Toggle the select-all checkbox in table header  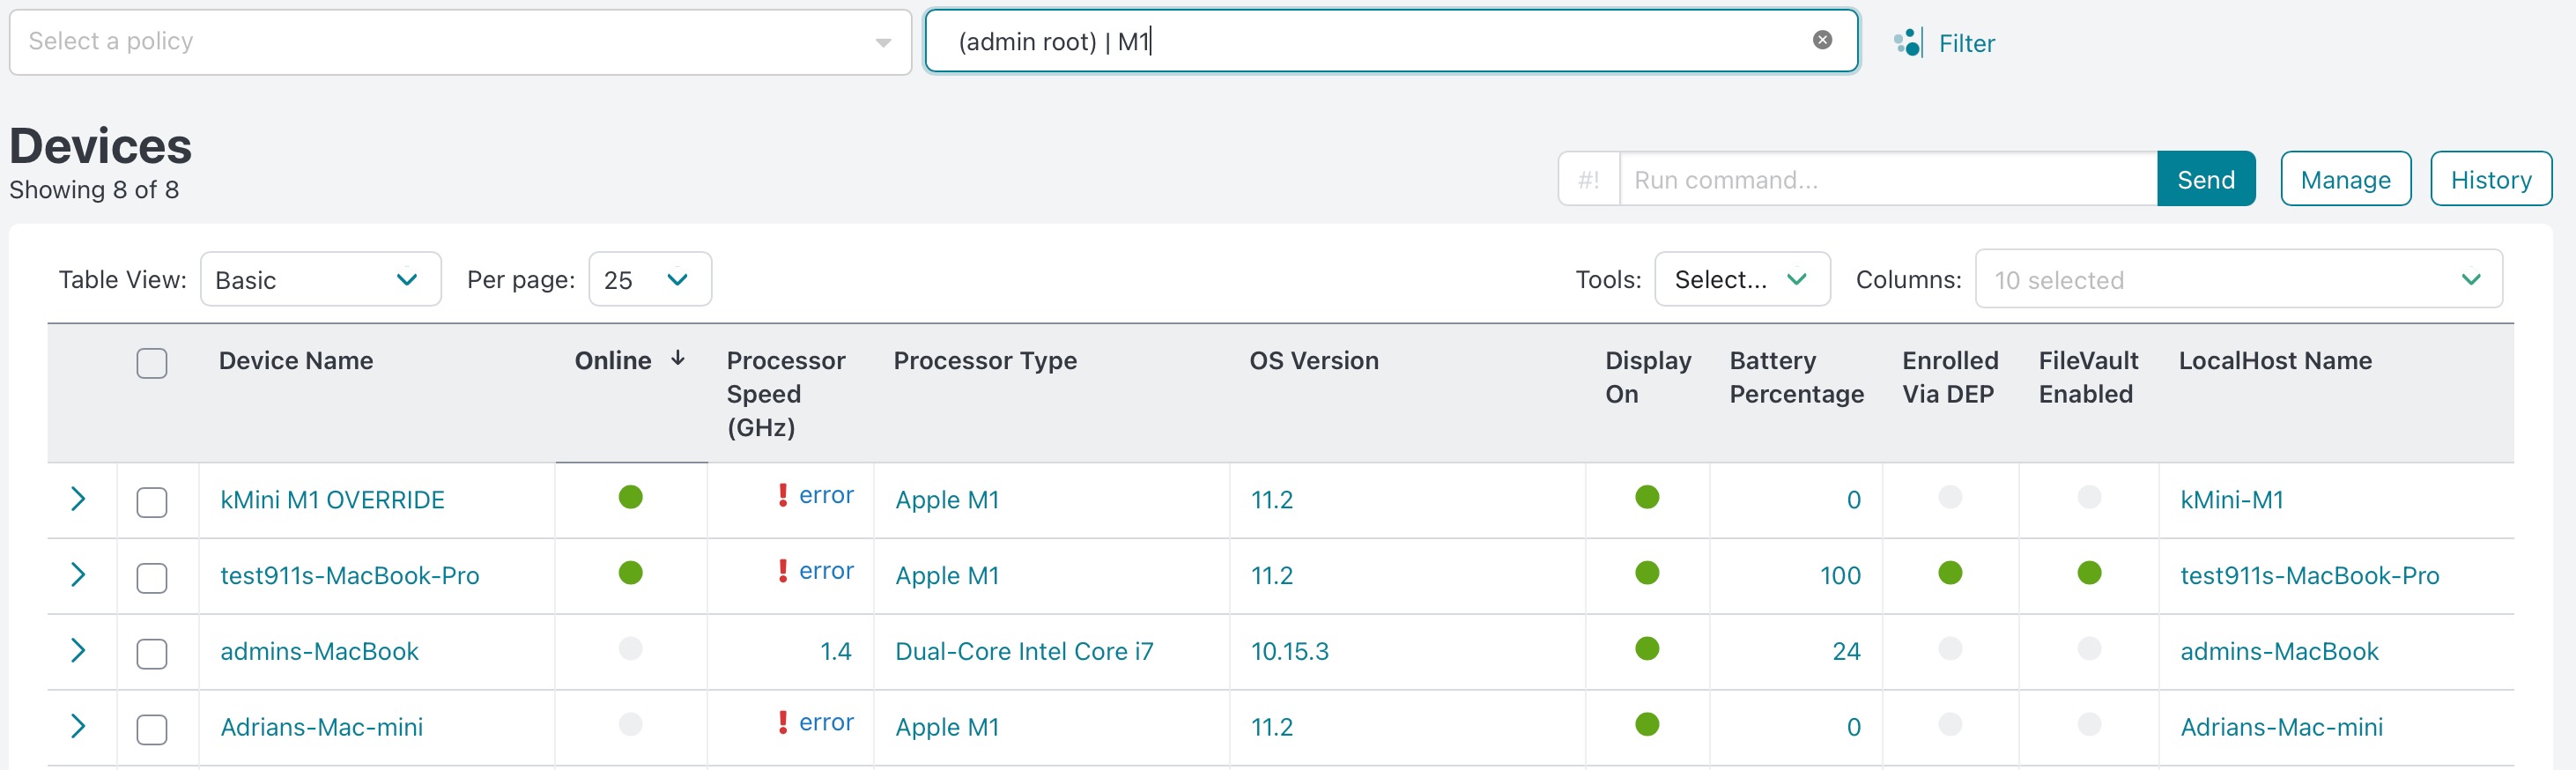152,363
